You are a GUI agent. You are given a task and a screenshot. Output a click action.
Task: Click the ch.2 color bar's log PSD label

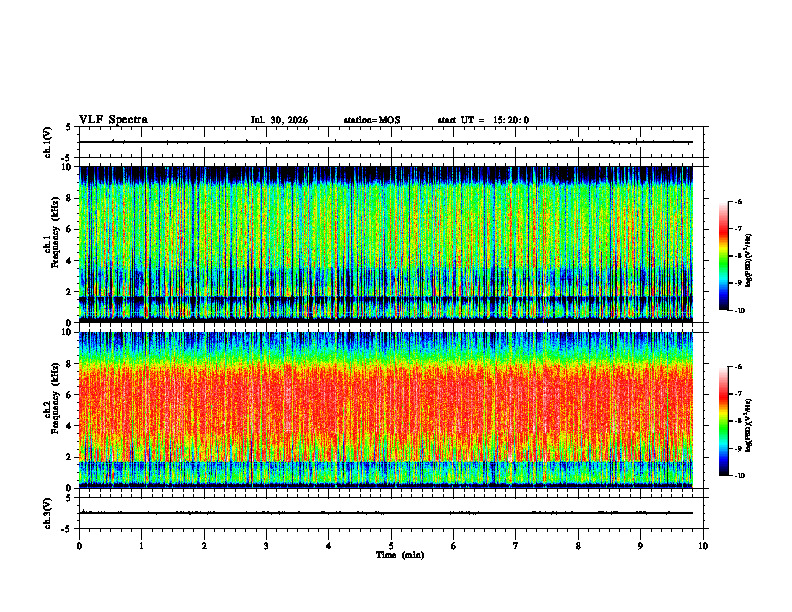tap(749, 425)
